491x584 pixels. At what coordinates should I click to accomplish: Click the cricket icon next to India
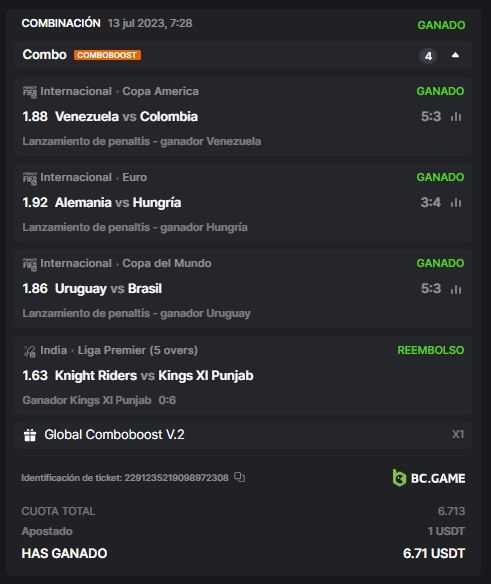tap(30, 351)
